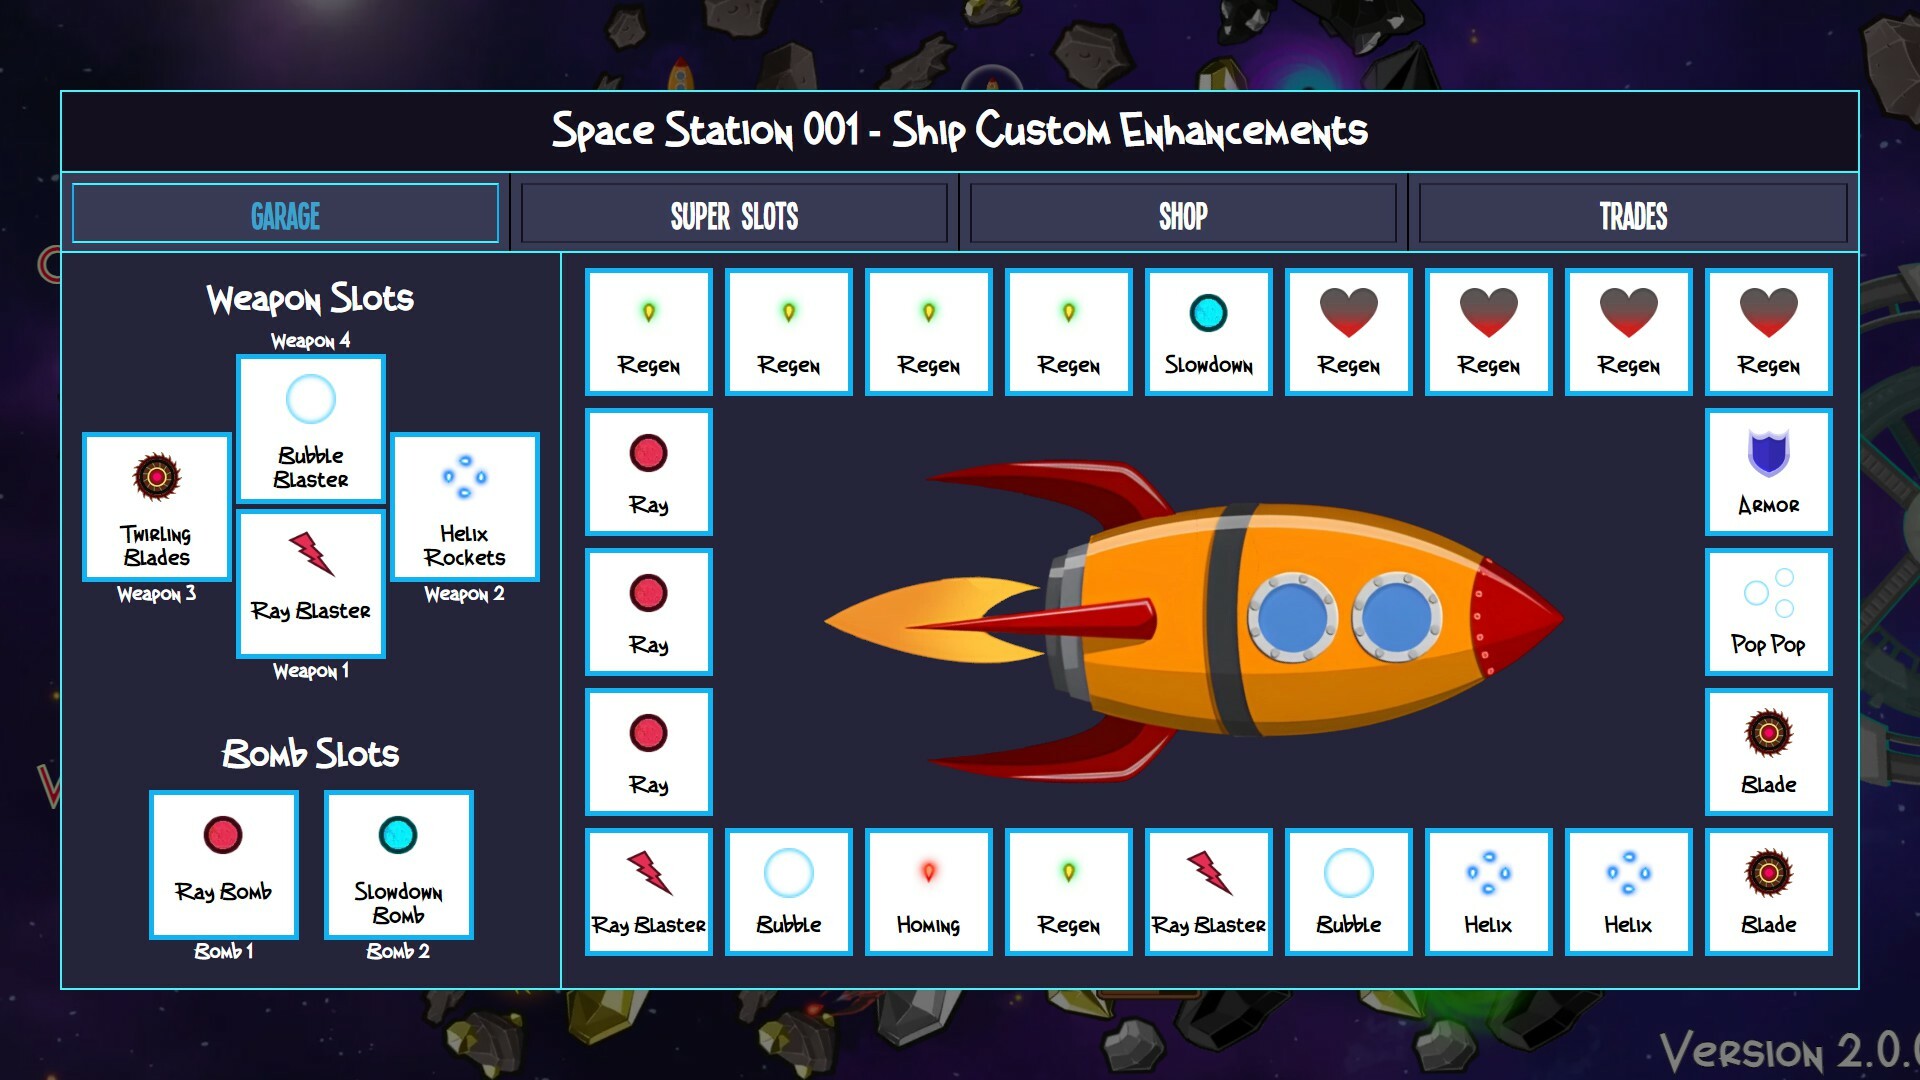Click the Slowdown enhancement in the top row

click(1208, 332)
